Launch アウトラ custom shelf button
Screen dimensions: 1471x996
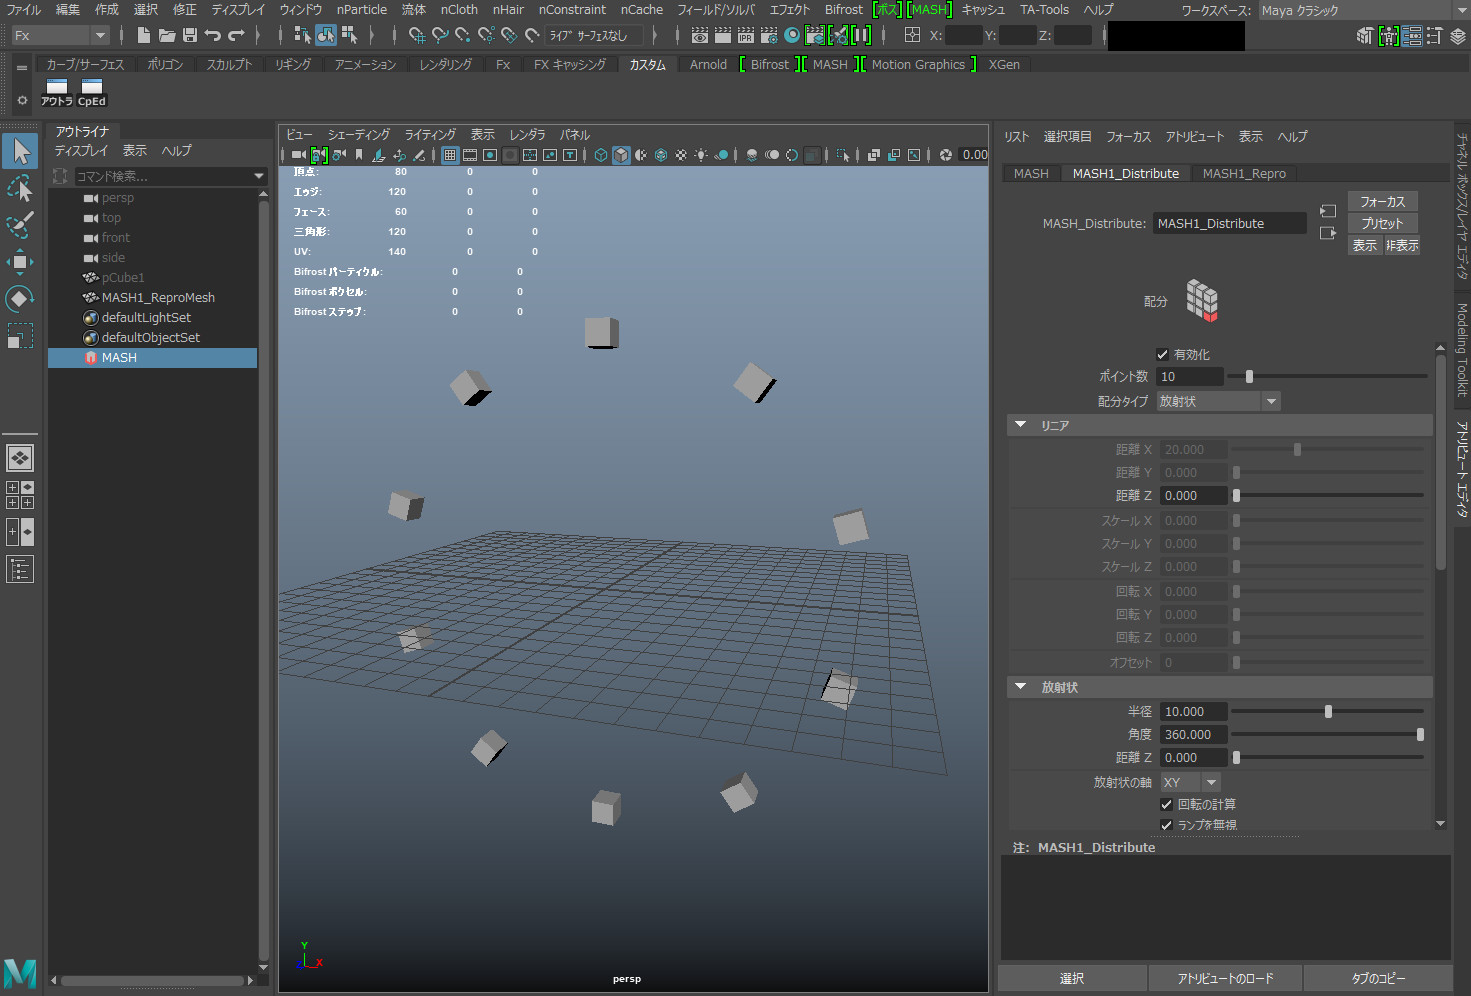pos(57,92)
